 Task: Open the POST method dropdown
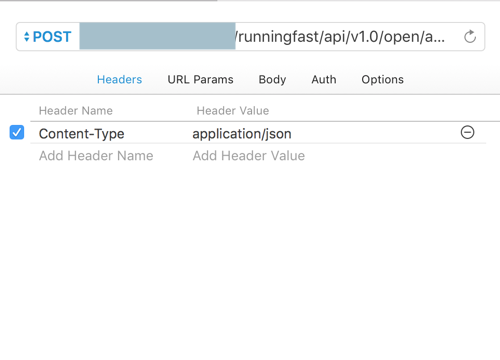(x=48, y=37)
